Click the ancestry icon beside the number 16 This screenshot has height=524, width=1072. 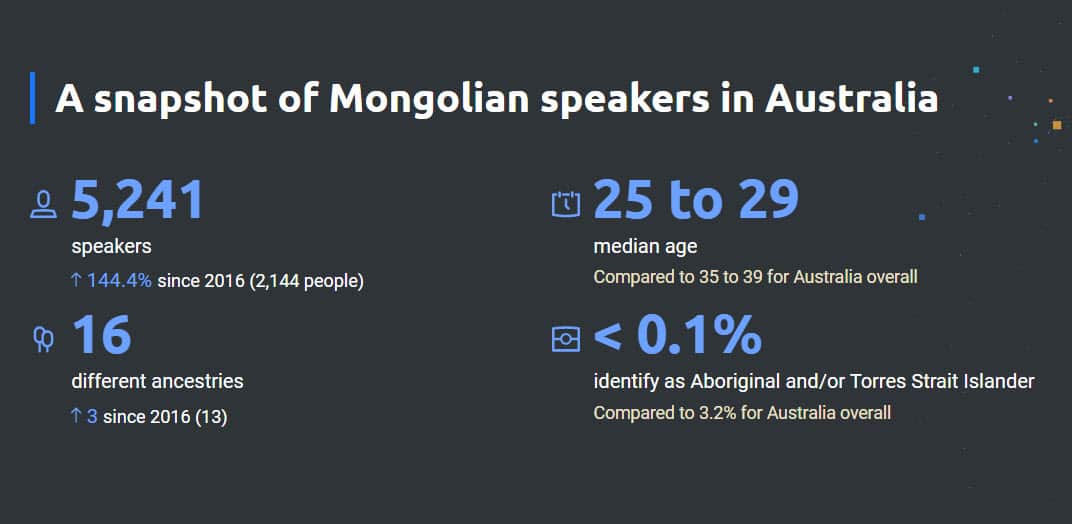43,340
